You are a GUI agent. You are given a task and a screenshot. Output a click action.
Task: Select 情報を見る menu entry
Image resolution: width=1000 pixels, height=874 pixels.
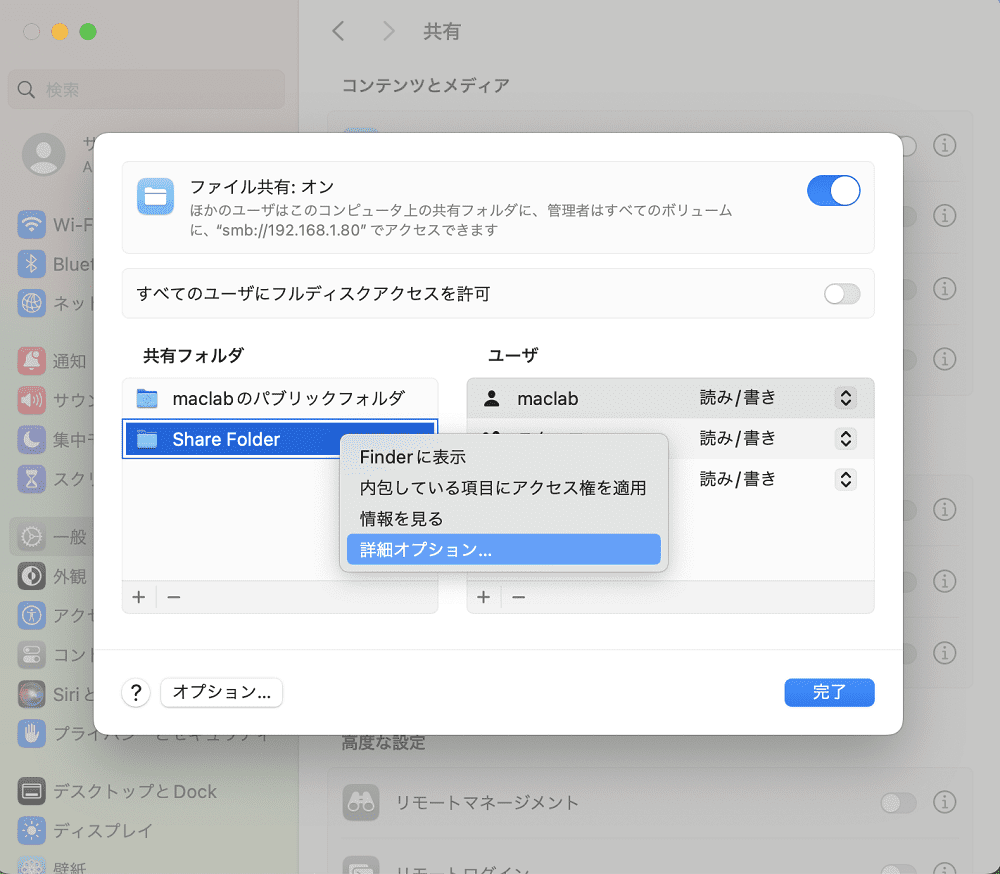[503, 519]
